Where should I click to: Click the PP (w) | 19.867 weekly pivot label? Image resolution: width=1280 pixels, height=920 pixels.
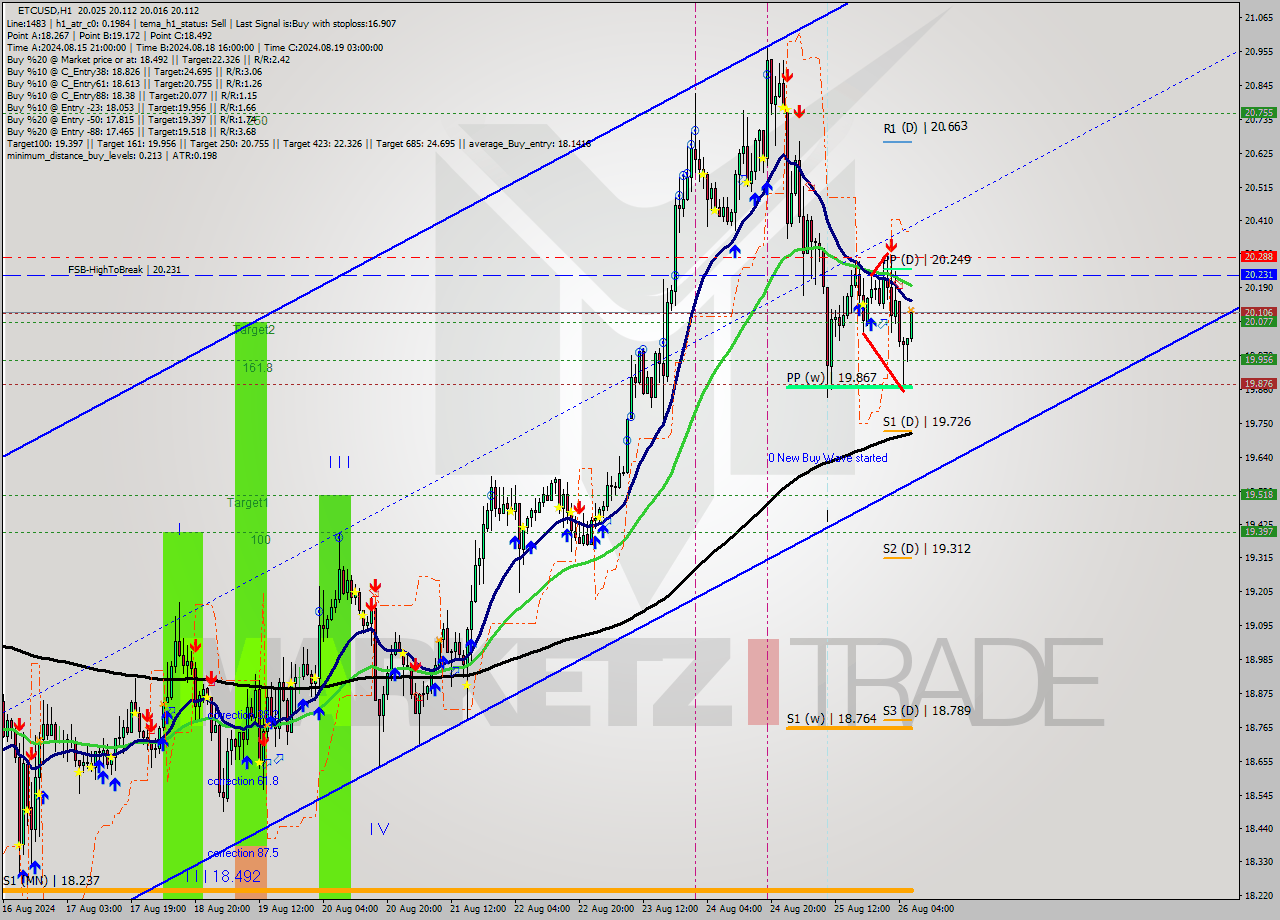pos(831,378)
